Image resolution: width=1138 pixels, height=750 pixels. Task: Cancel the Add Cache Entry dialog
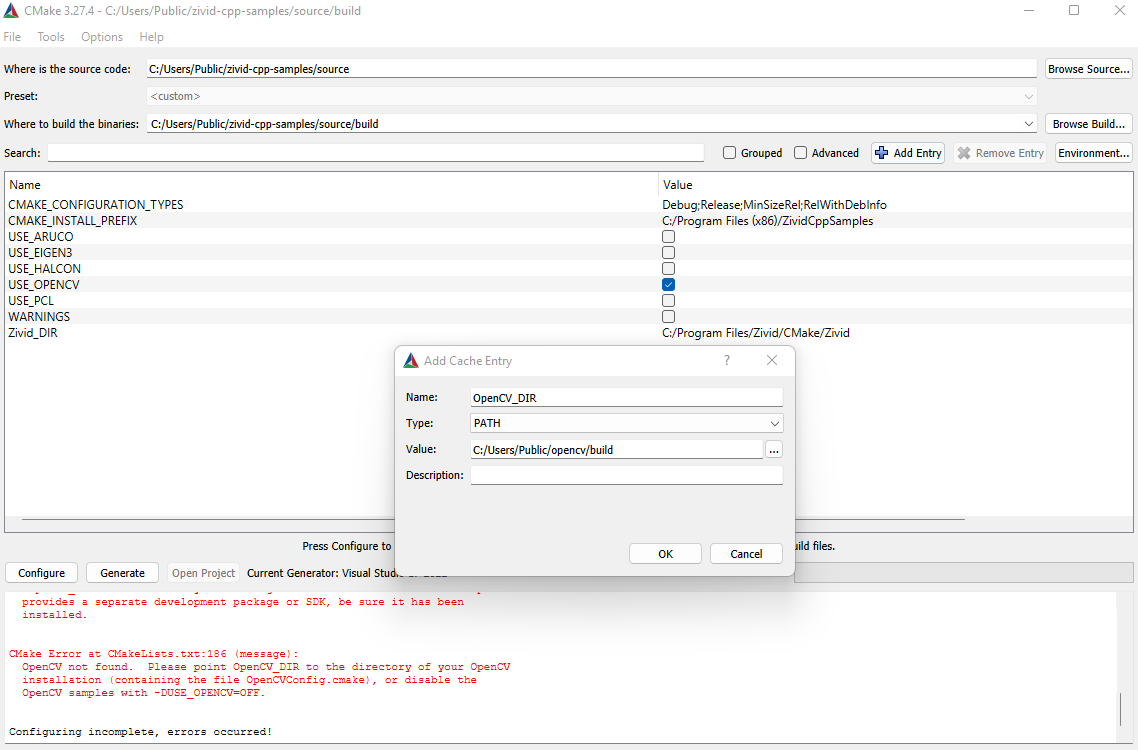pyautogui.click(x=746, y=554)
